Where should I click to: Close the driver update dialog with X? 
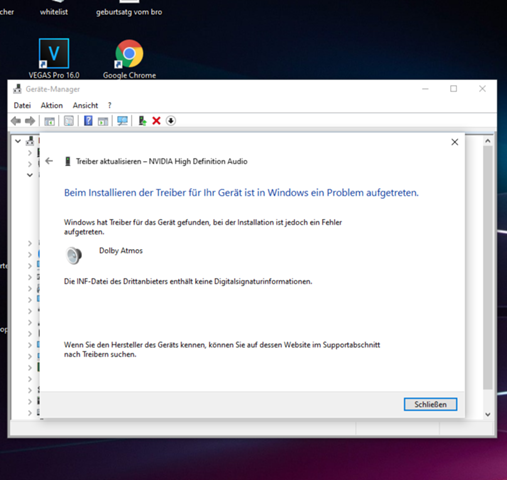coord(455,142)
